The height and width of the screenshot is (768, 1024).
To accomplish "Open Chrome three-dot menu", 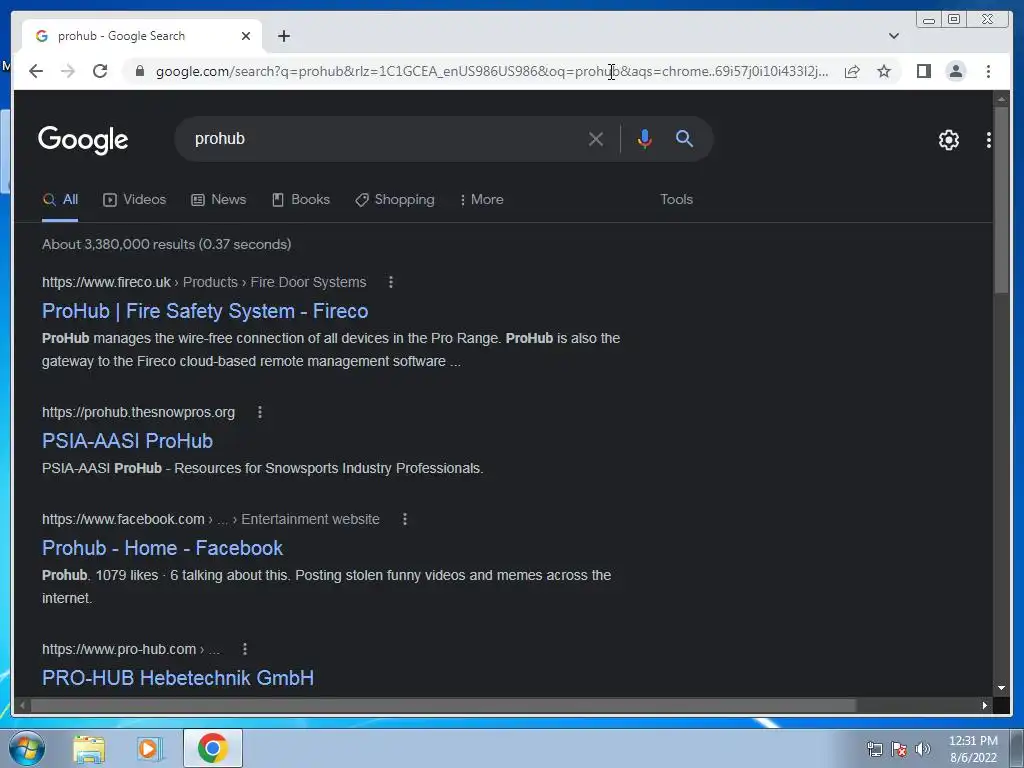I will pos(988,71).
